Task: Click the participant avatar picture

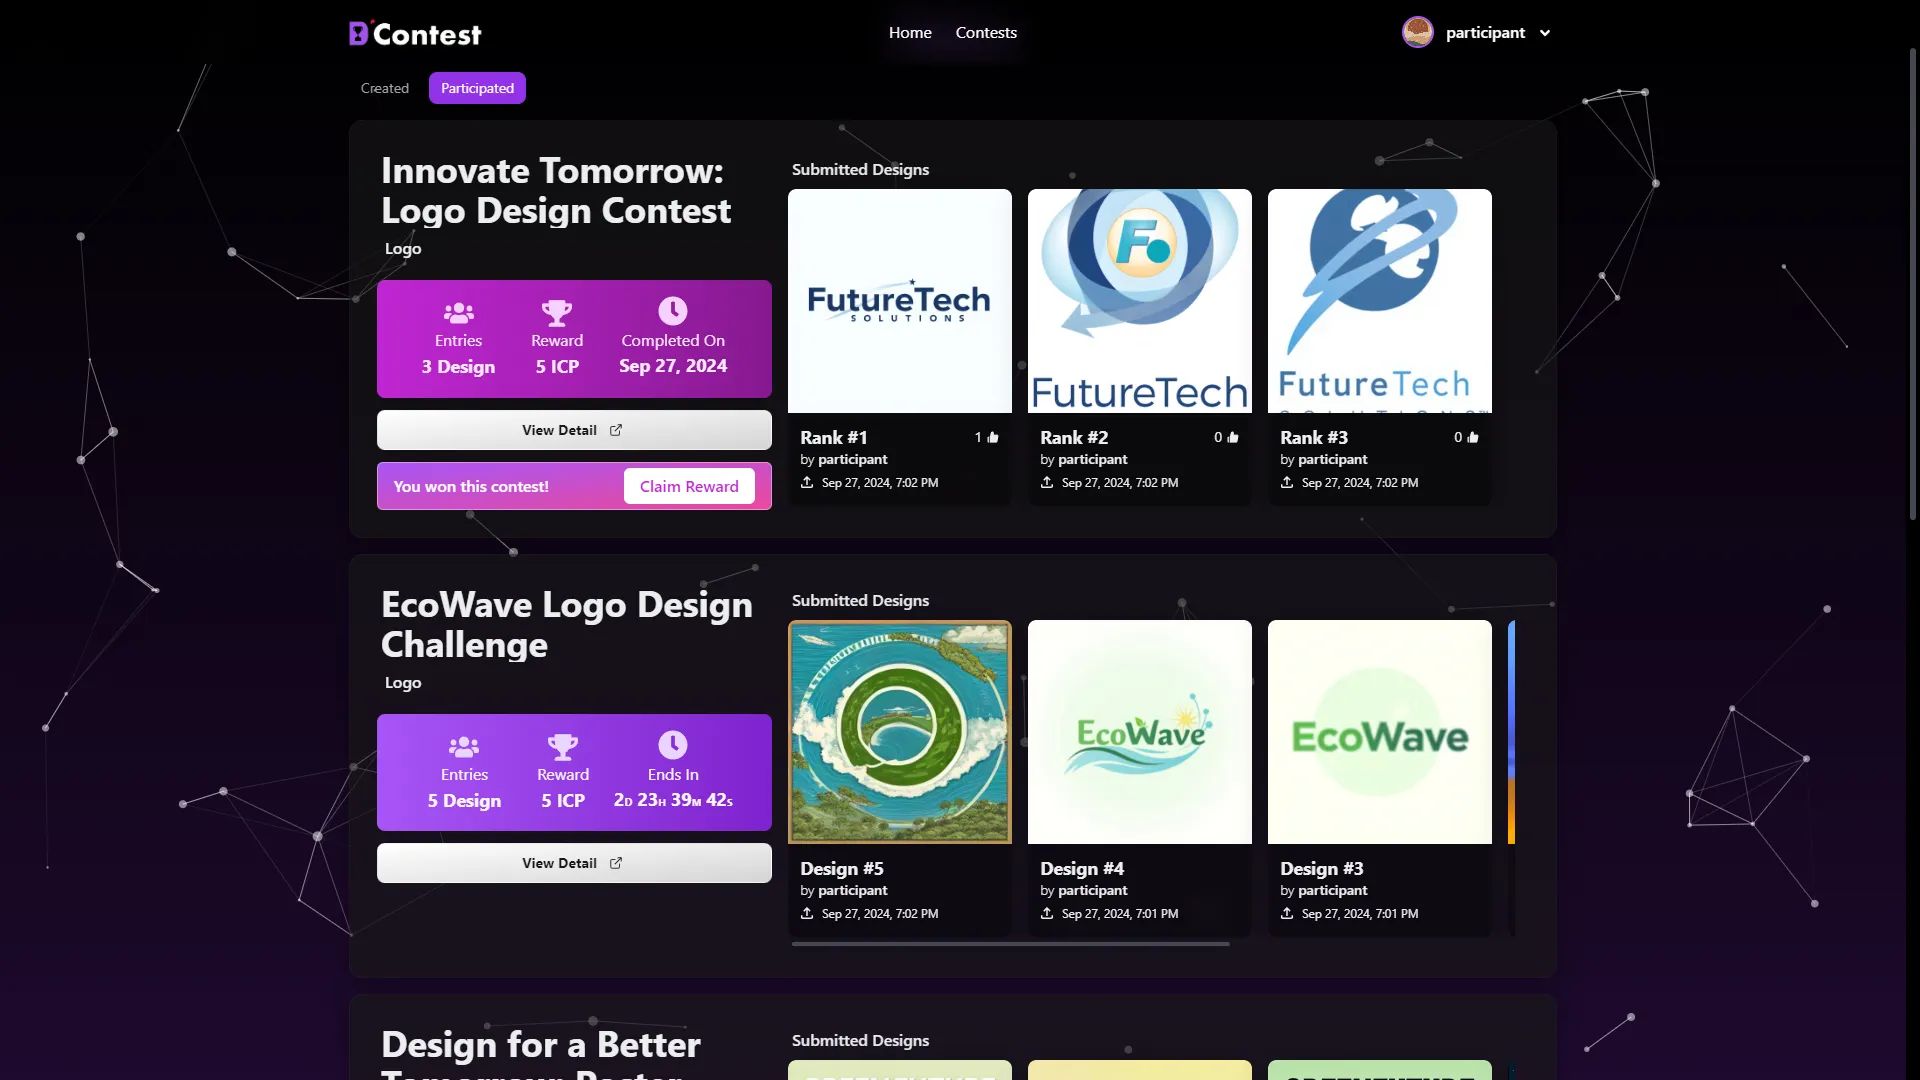Action: pyautogui.click(x=1417, y=33)
